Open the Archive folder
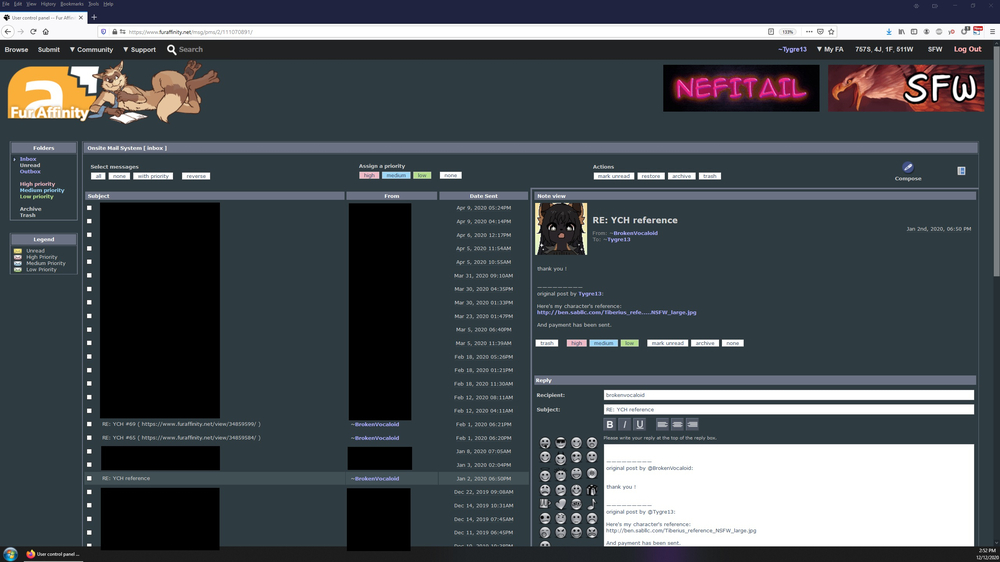Screen dimensions: 1000x562 pyautogui.click(x=30, y=209)
